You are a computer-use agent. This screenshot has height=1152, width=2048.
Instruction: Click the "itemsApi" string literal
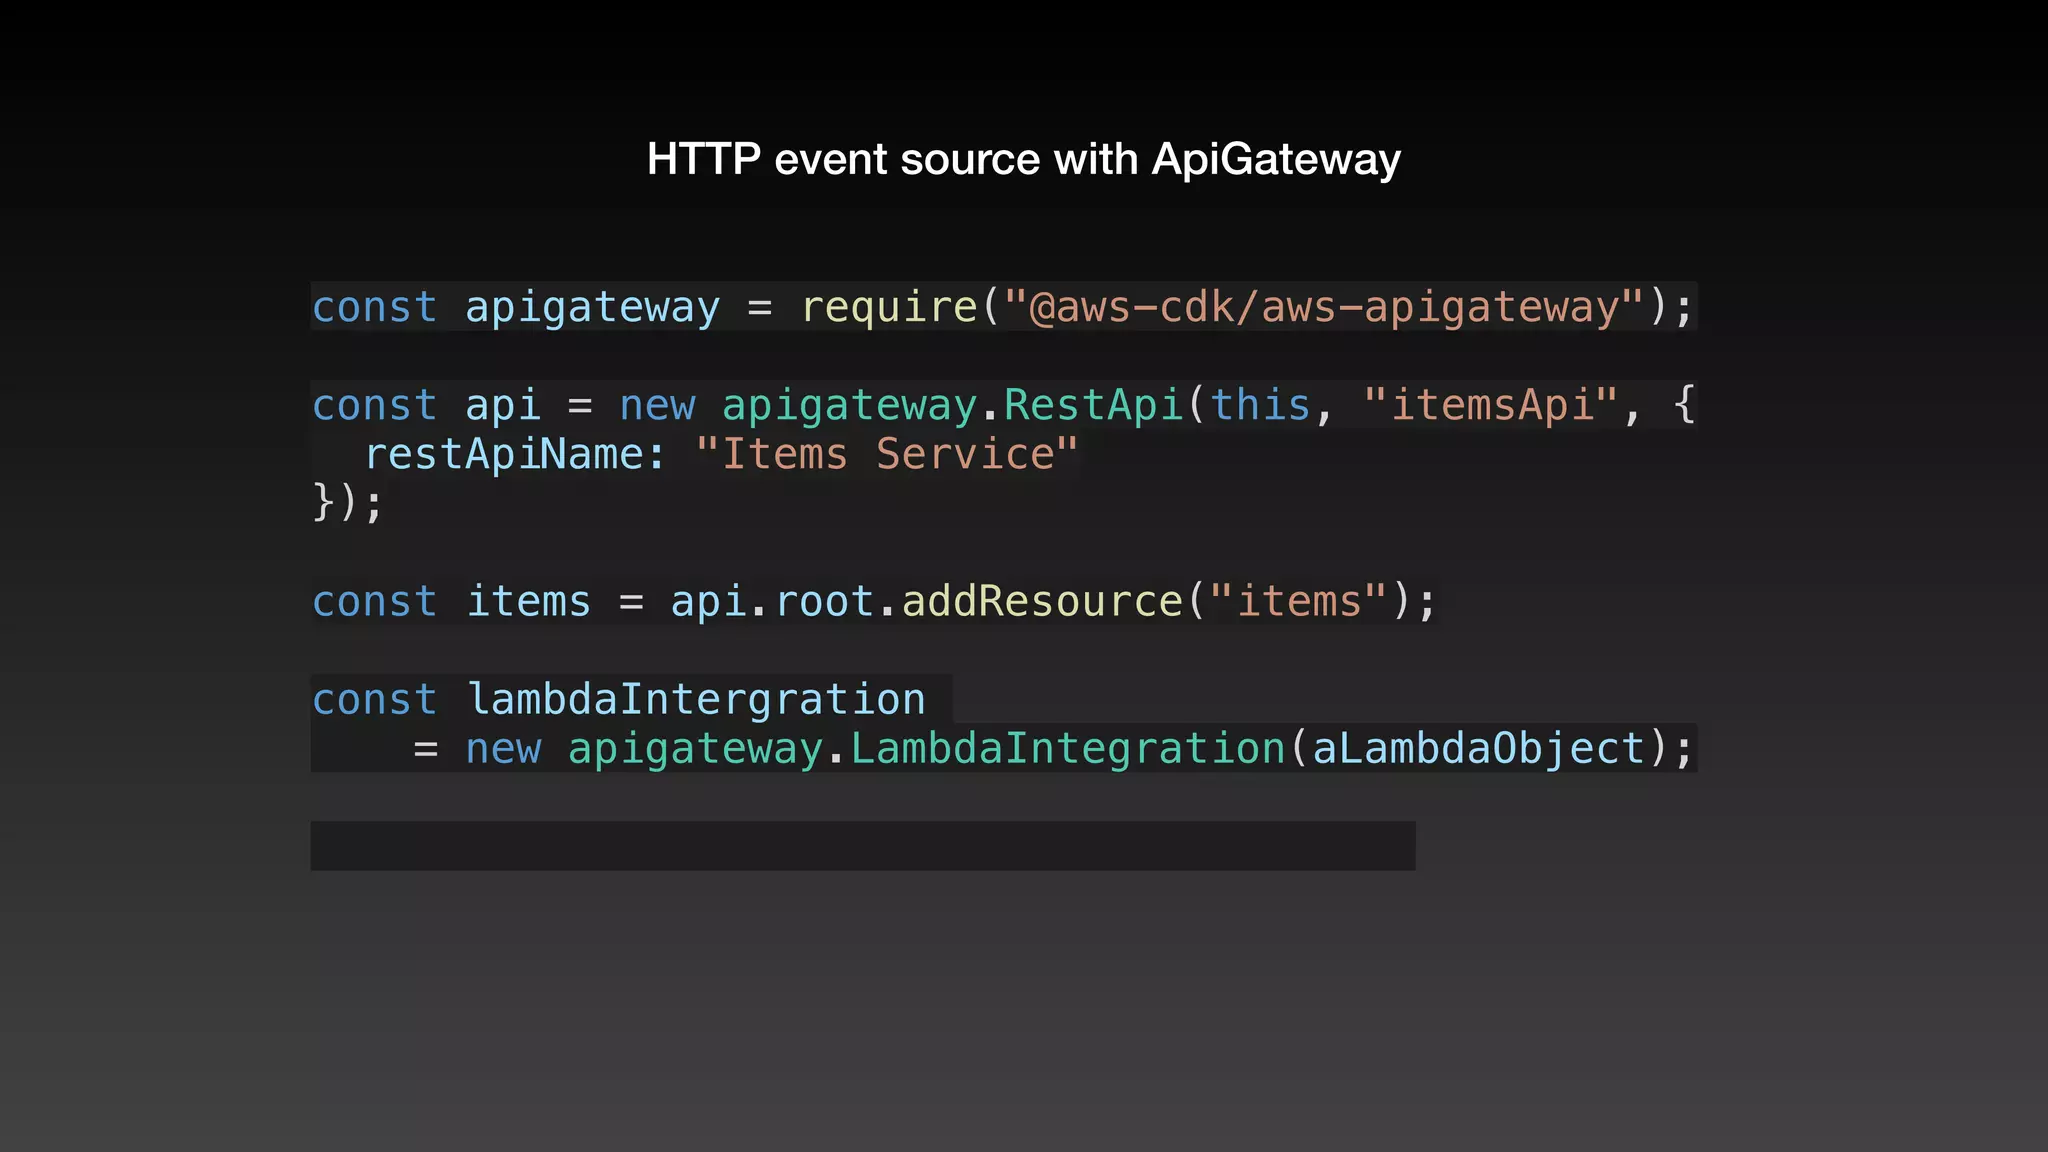[1491, 405]
